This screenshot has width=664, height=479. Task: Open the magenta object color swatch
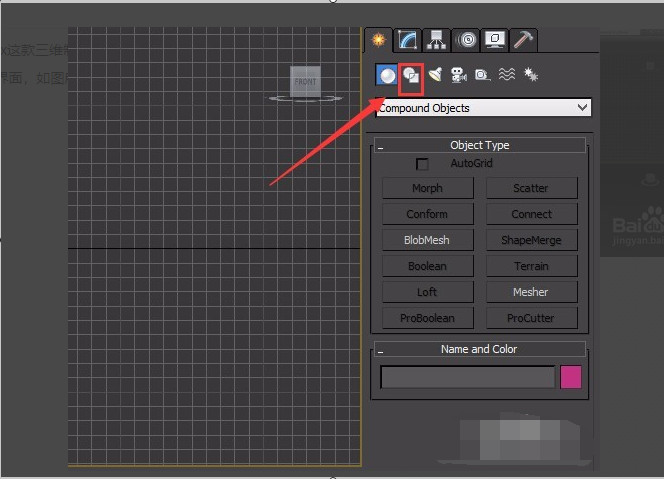(570, 377)
